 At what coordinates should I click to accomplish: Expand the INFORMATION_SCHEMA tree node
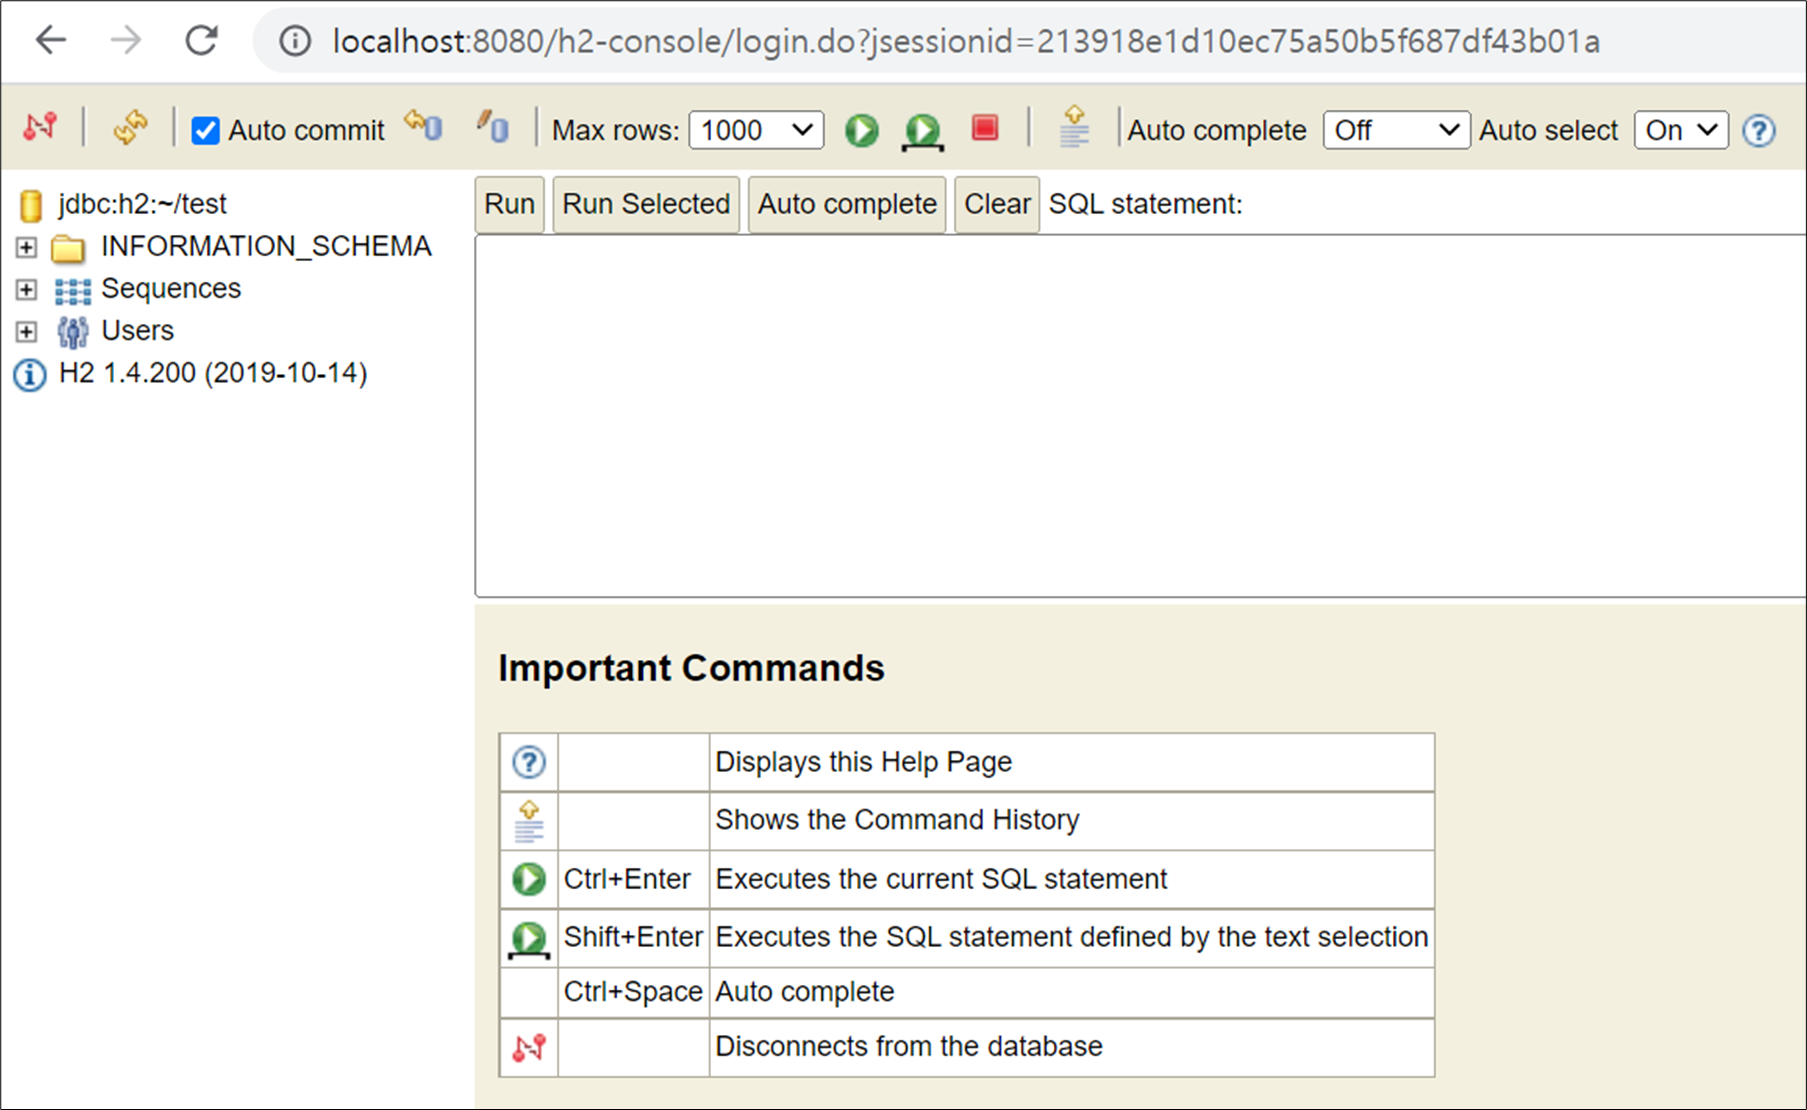click(26, 247)
